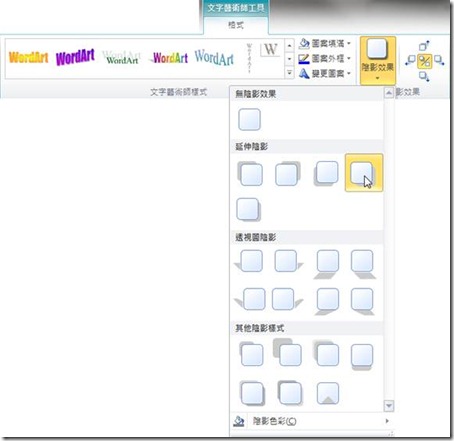Click the 文字藝術師工具 contextual tab header

236,8
